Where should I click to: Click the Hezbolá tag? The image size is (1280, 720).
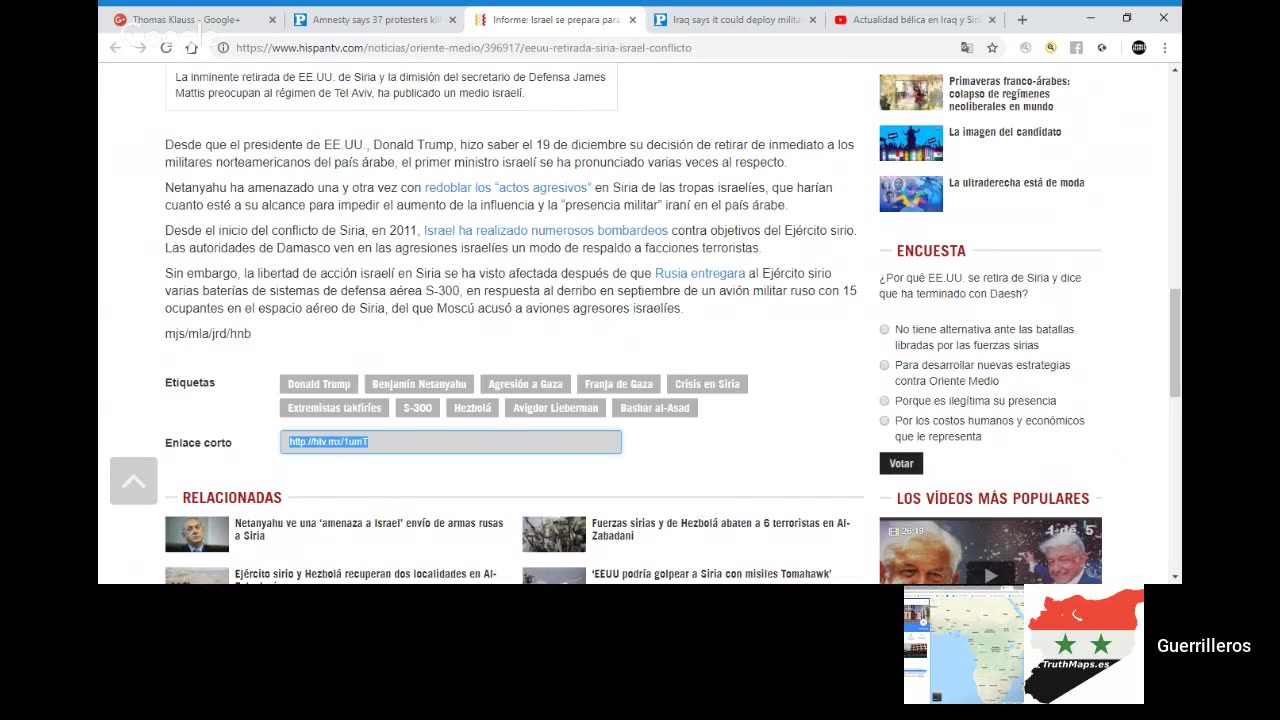[x=472, y=408]
